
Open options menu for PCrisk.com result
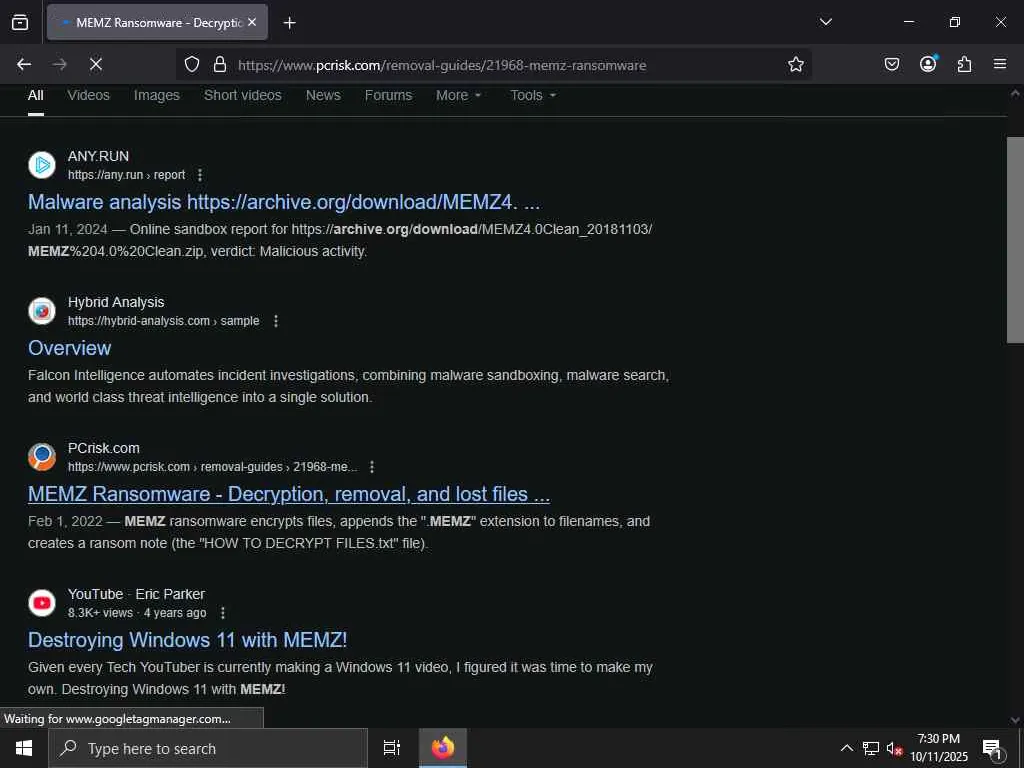tap(372, 467)
